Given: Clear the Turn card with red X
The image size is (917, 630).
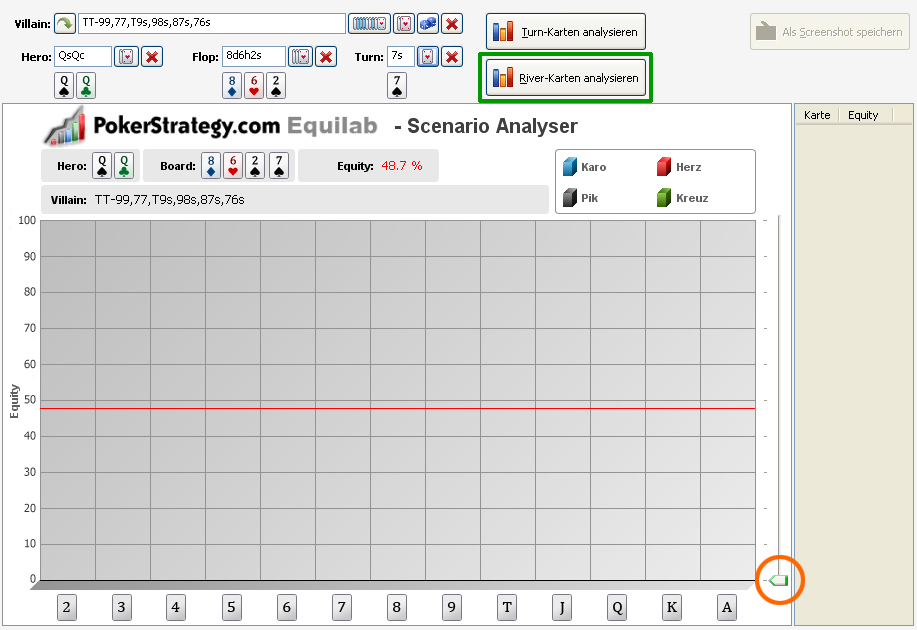Looking at the screenshot, I should pos(452,57).
